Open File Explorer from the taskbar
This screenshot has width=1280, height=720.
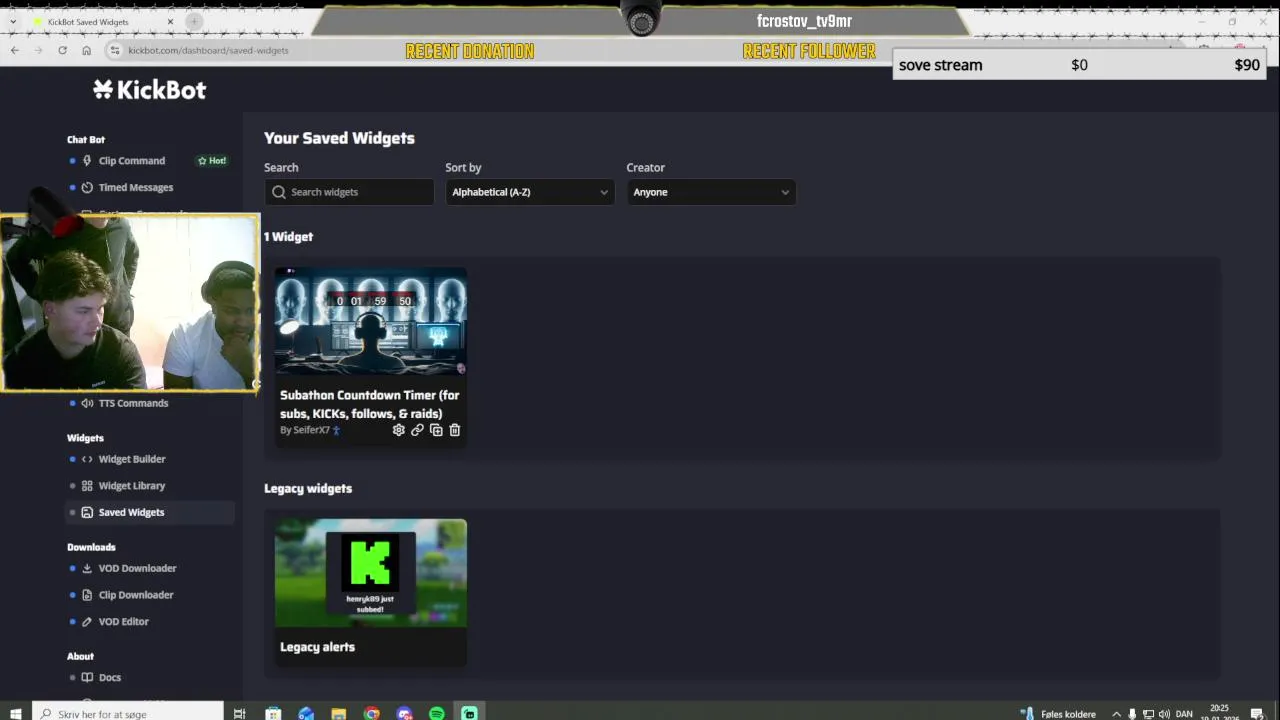click(339, 713)
